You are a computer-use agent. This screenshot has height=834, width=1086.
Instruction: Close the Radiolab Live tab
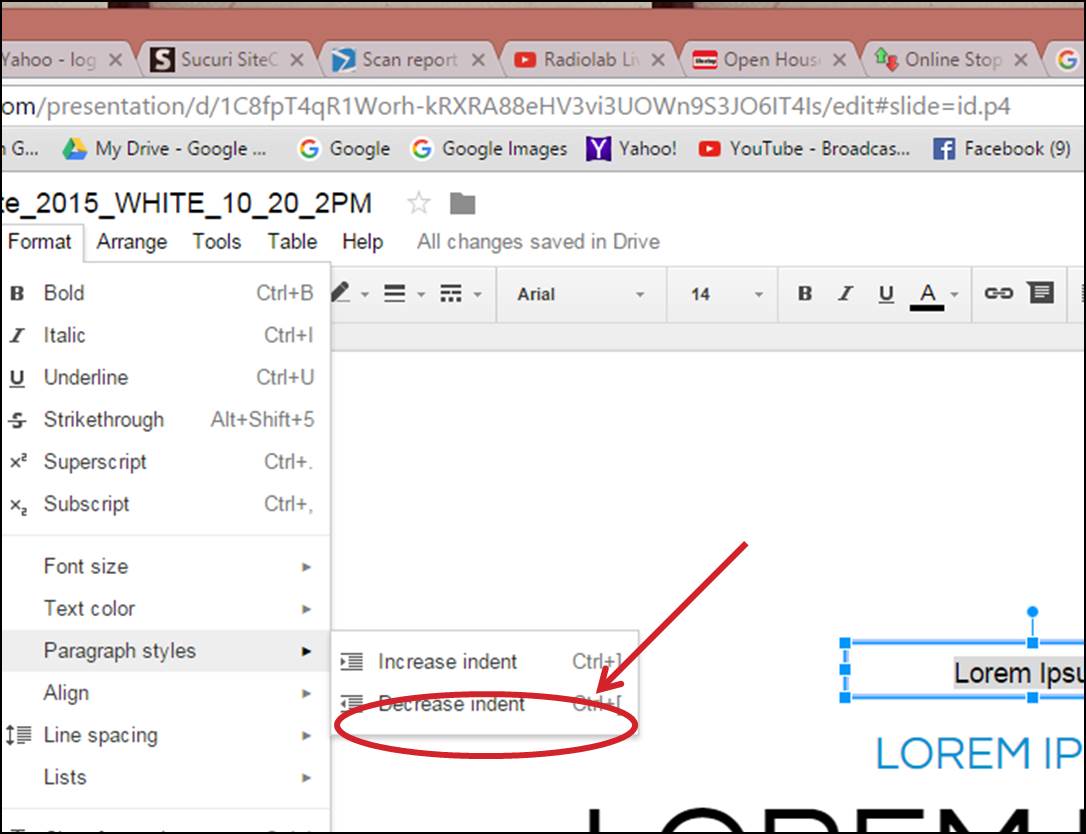coord(658,60)
